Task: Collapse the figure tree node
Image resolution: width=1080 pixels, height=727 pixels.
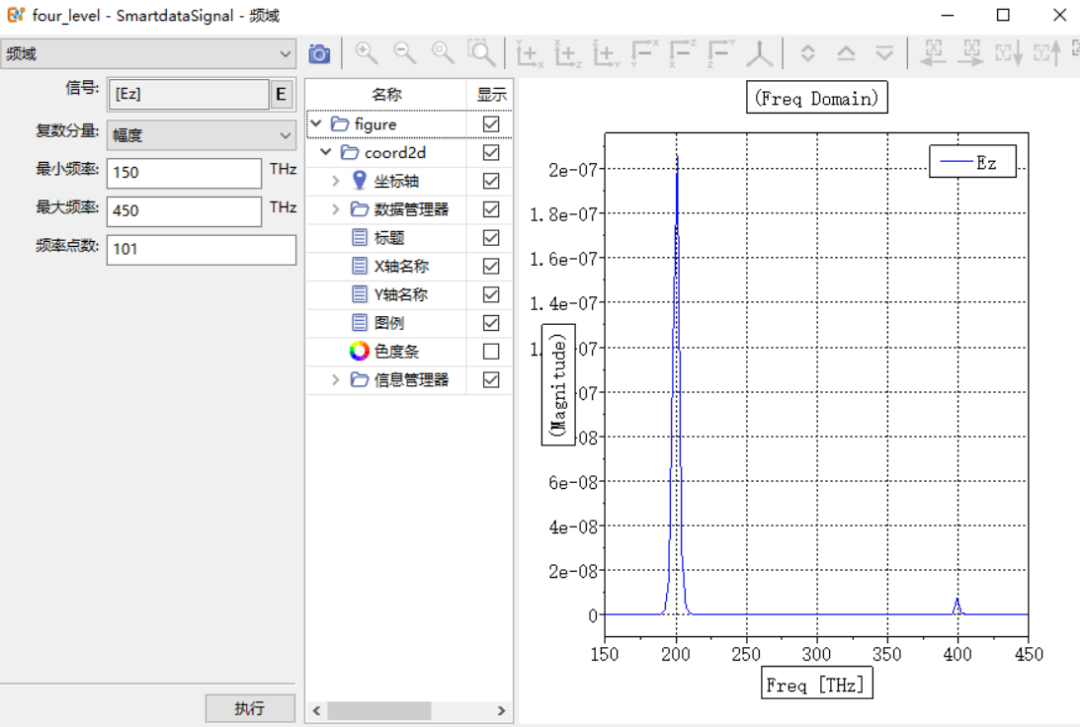Action: pyautogui.click(x=316, y=123)
